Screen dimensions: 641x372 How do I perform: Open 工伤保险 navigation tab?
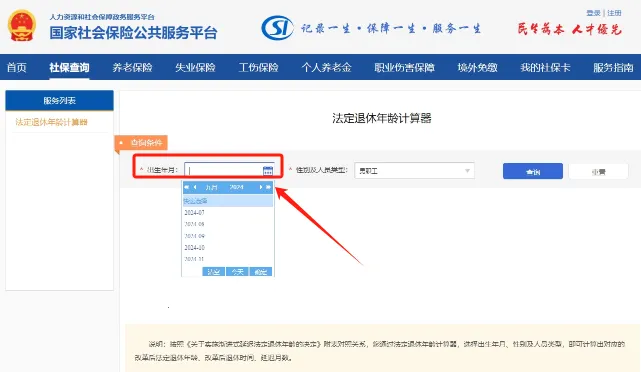pos(258,67)
